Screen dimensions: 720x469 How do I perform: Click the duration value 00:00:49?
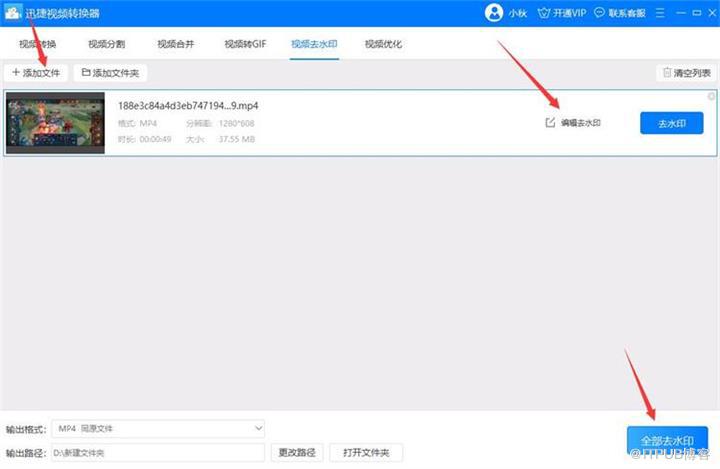click(x=155, y=139)
